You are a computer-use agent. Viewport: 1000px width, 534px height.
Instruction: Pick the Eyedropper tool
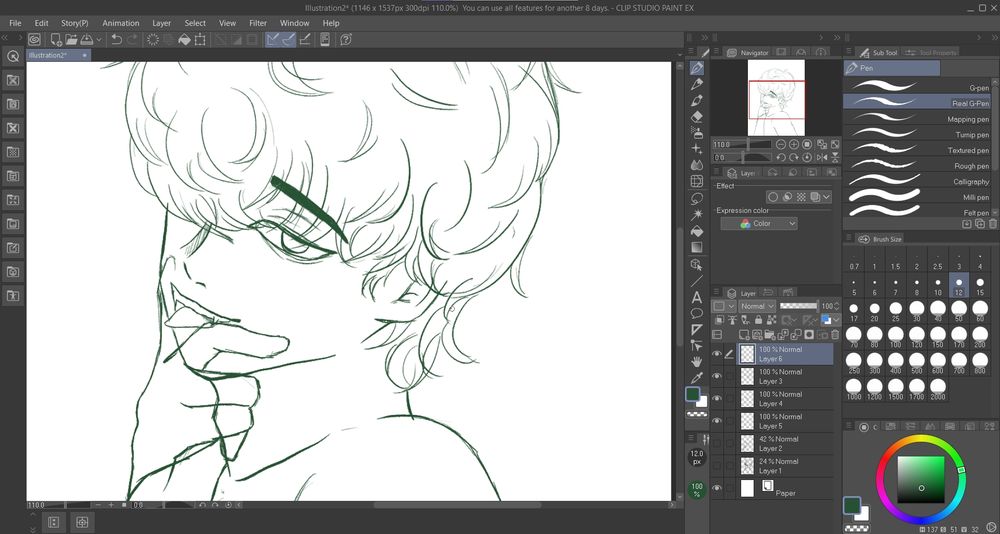[697, 378]
